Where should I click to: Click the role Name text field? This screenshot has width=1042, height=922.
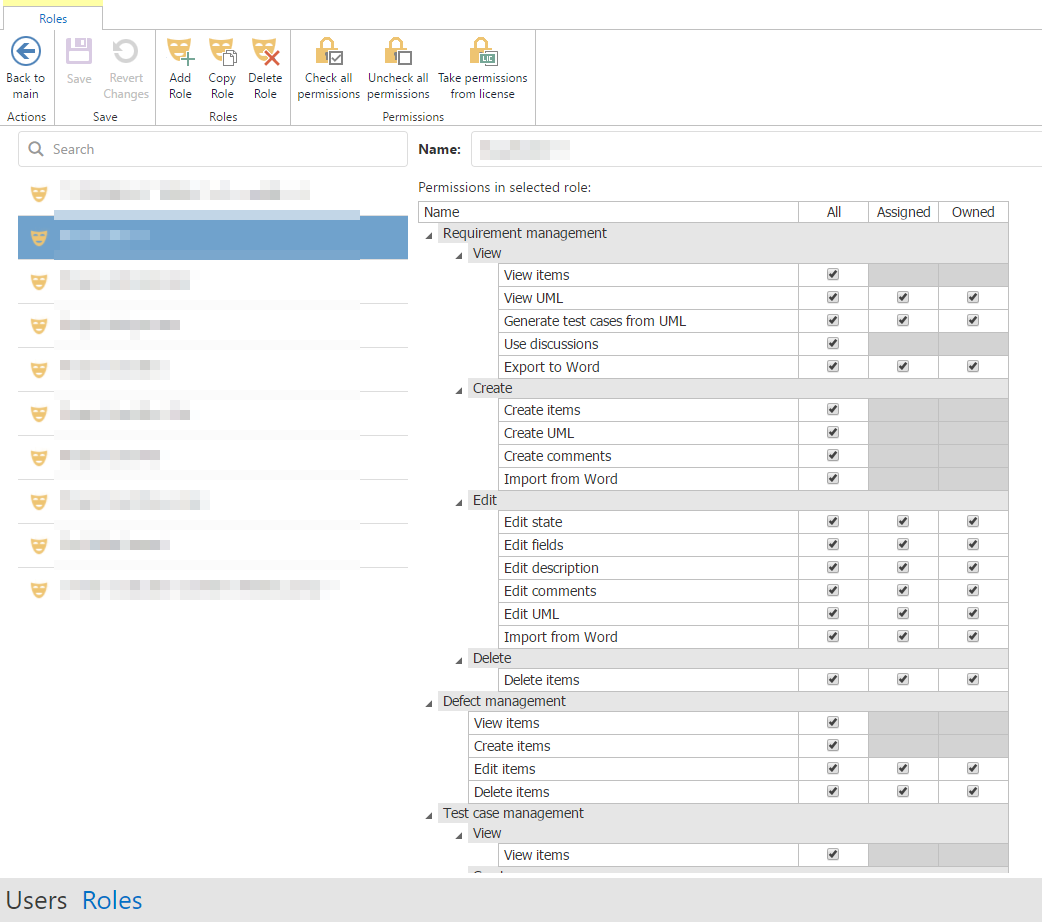[755, 149]
